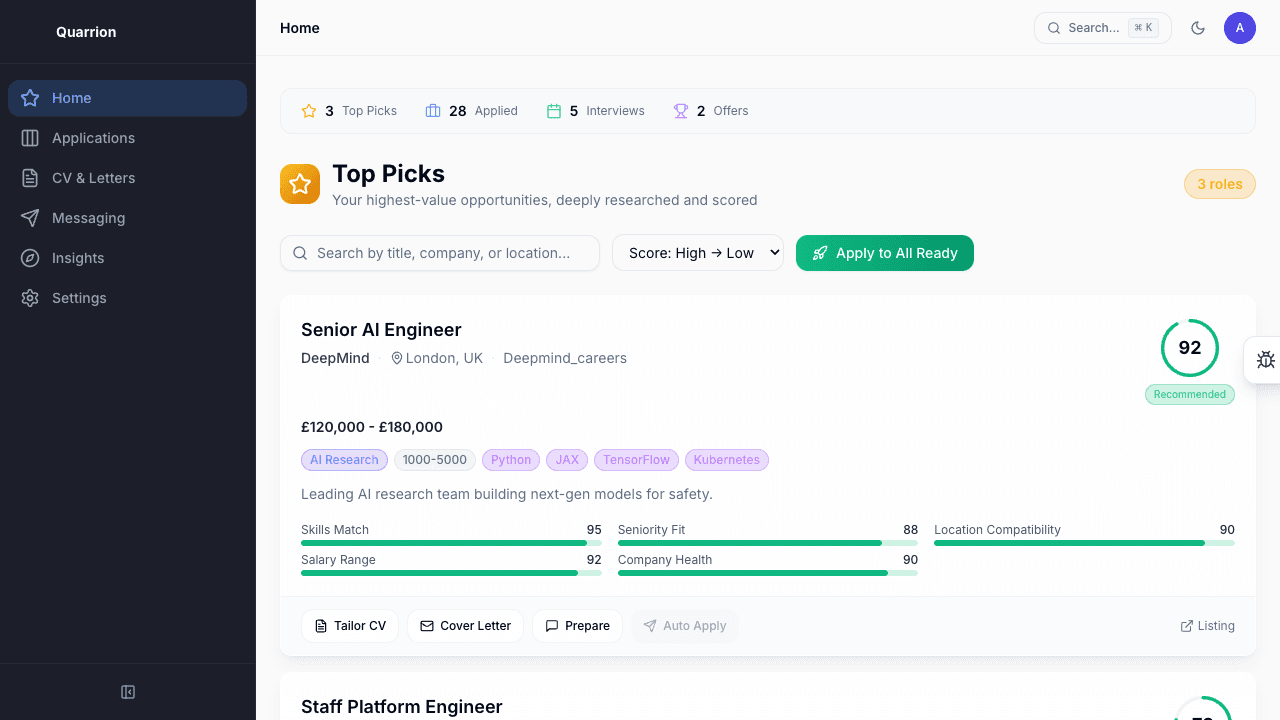
Task: Toggle dark mode moon icon
Action: click(1198, 28)
